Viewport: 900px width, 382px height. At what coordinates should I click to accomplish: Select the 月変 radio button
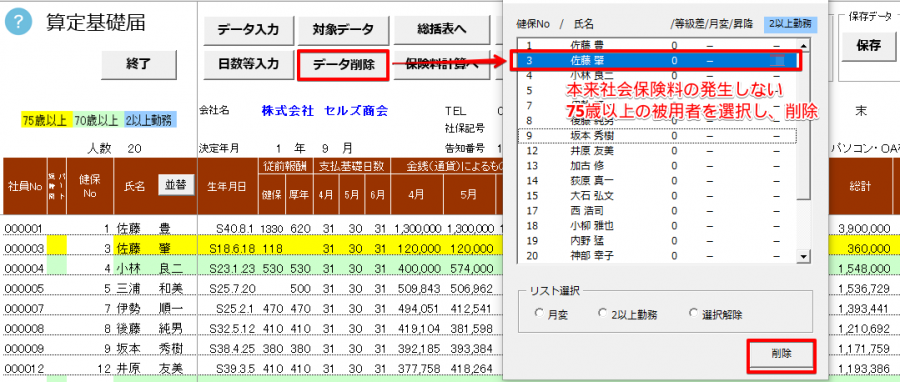tap(538, 313)
